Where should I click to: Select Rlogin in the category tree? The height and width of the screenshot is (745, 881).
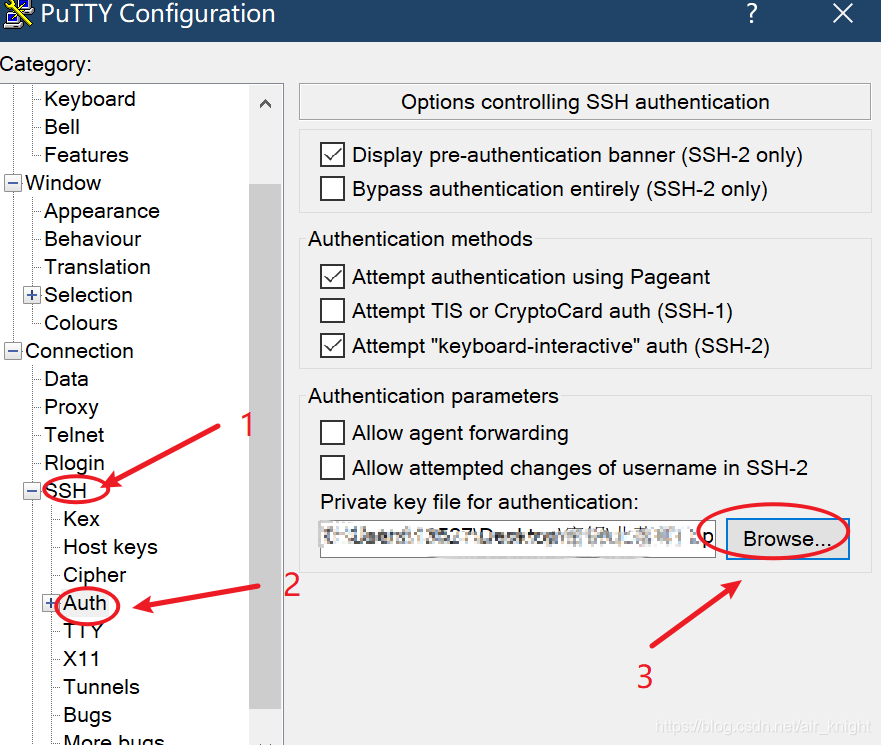(x=74, y=463)
